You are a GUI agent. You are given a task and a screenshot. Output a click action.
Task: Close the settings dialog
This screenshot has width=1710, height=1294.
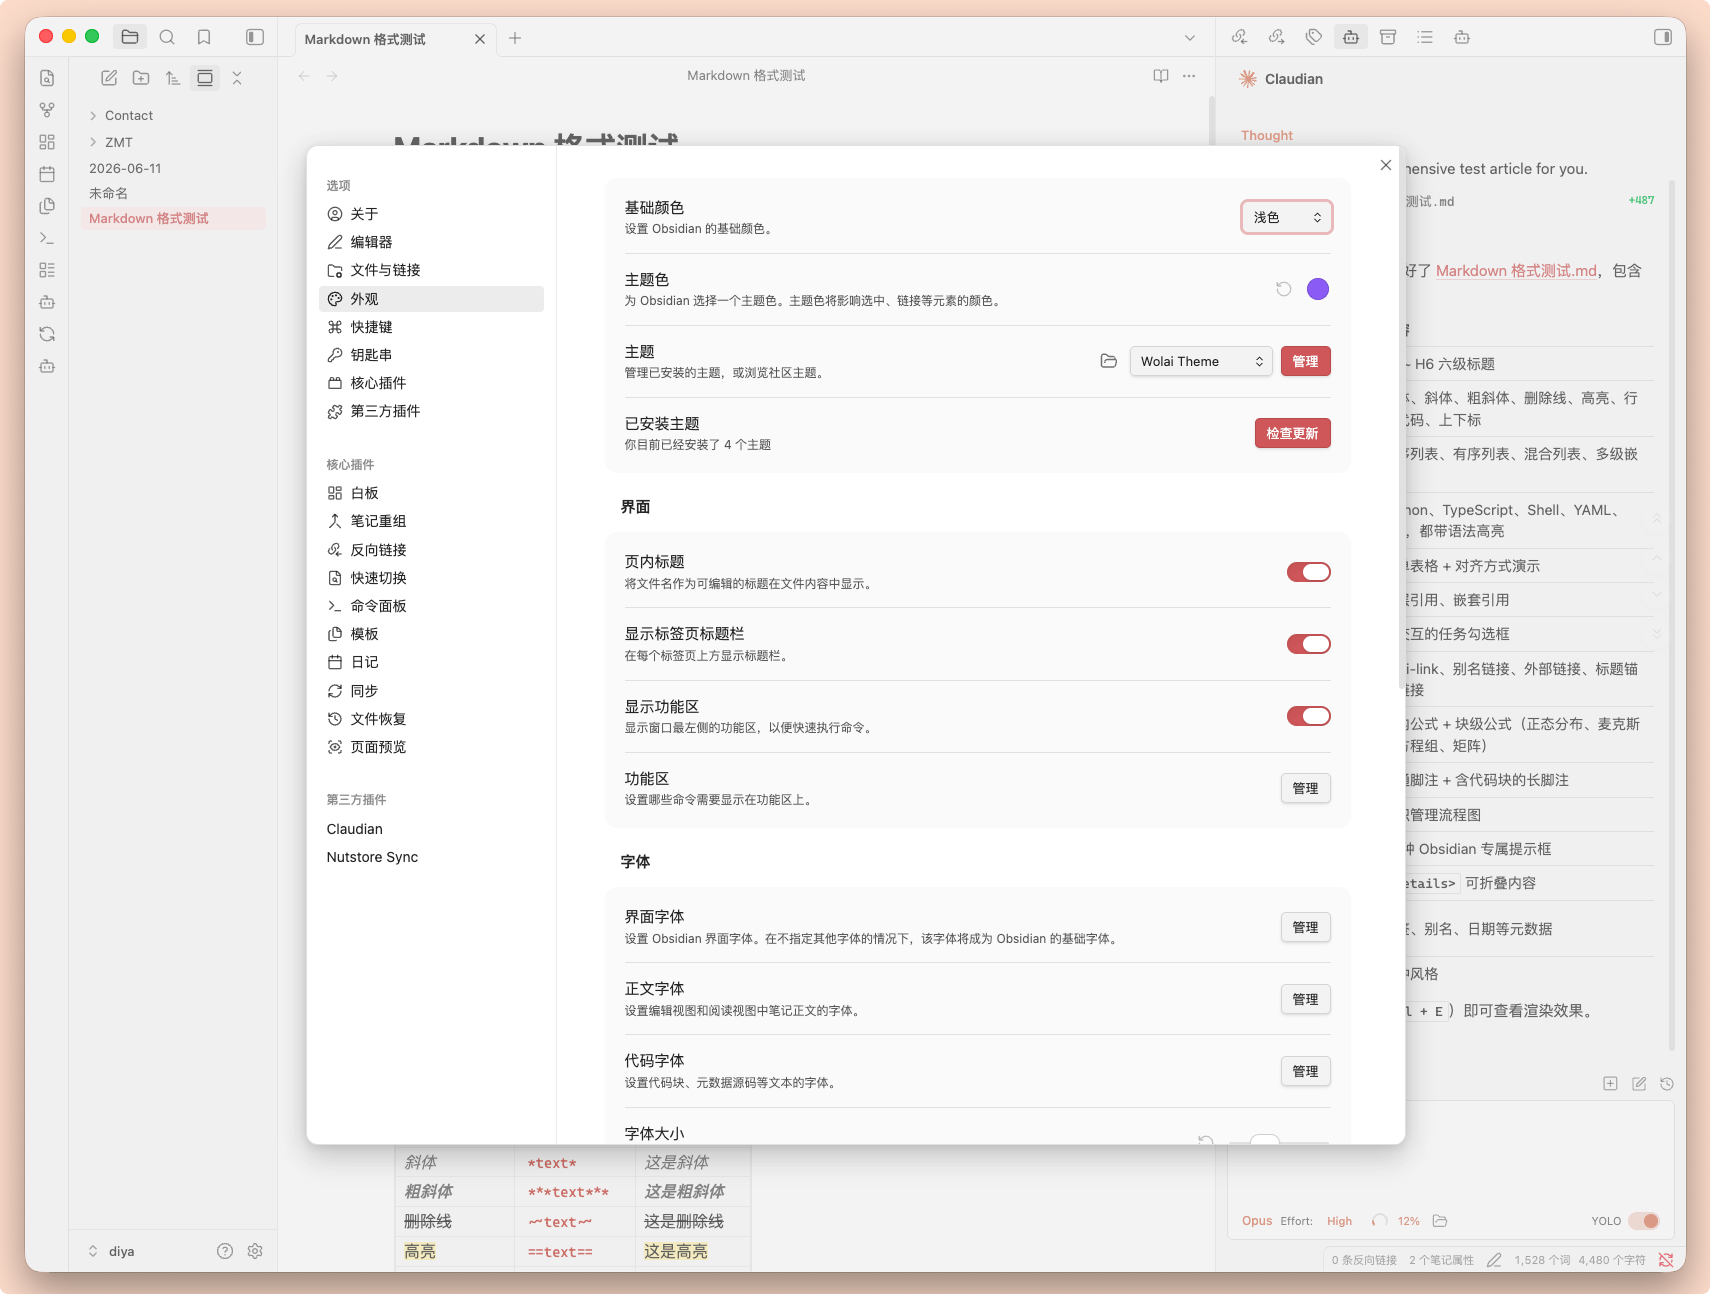1385,165
